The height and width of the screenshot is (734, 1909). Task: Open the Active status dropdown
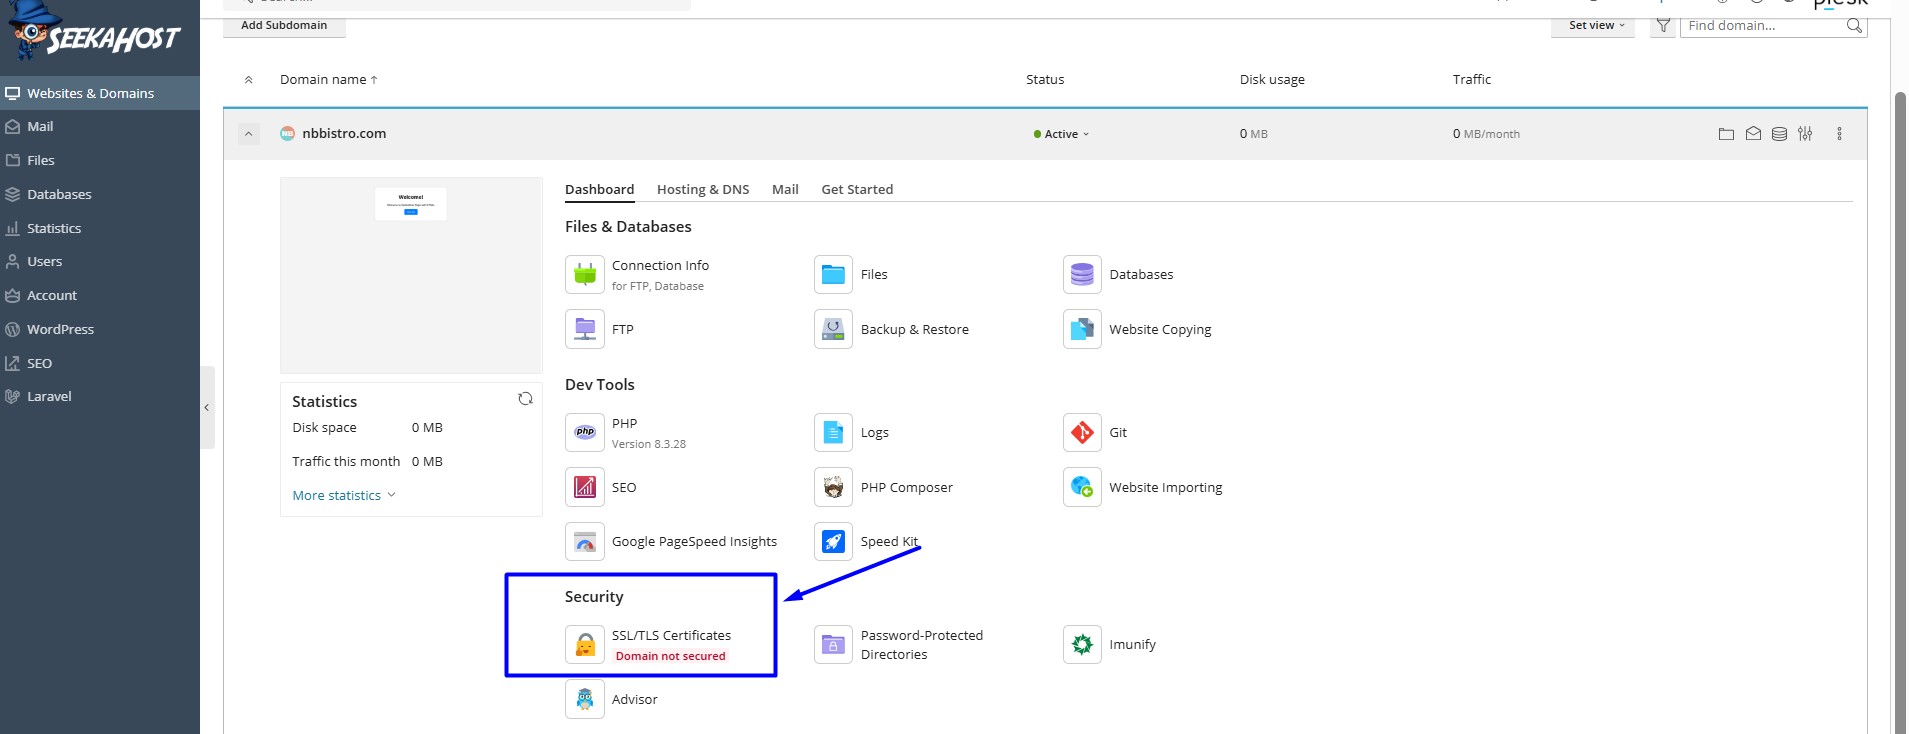point(1062,134)
